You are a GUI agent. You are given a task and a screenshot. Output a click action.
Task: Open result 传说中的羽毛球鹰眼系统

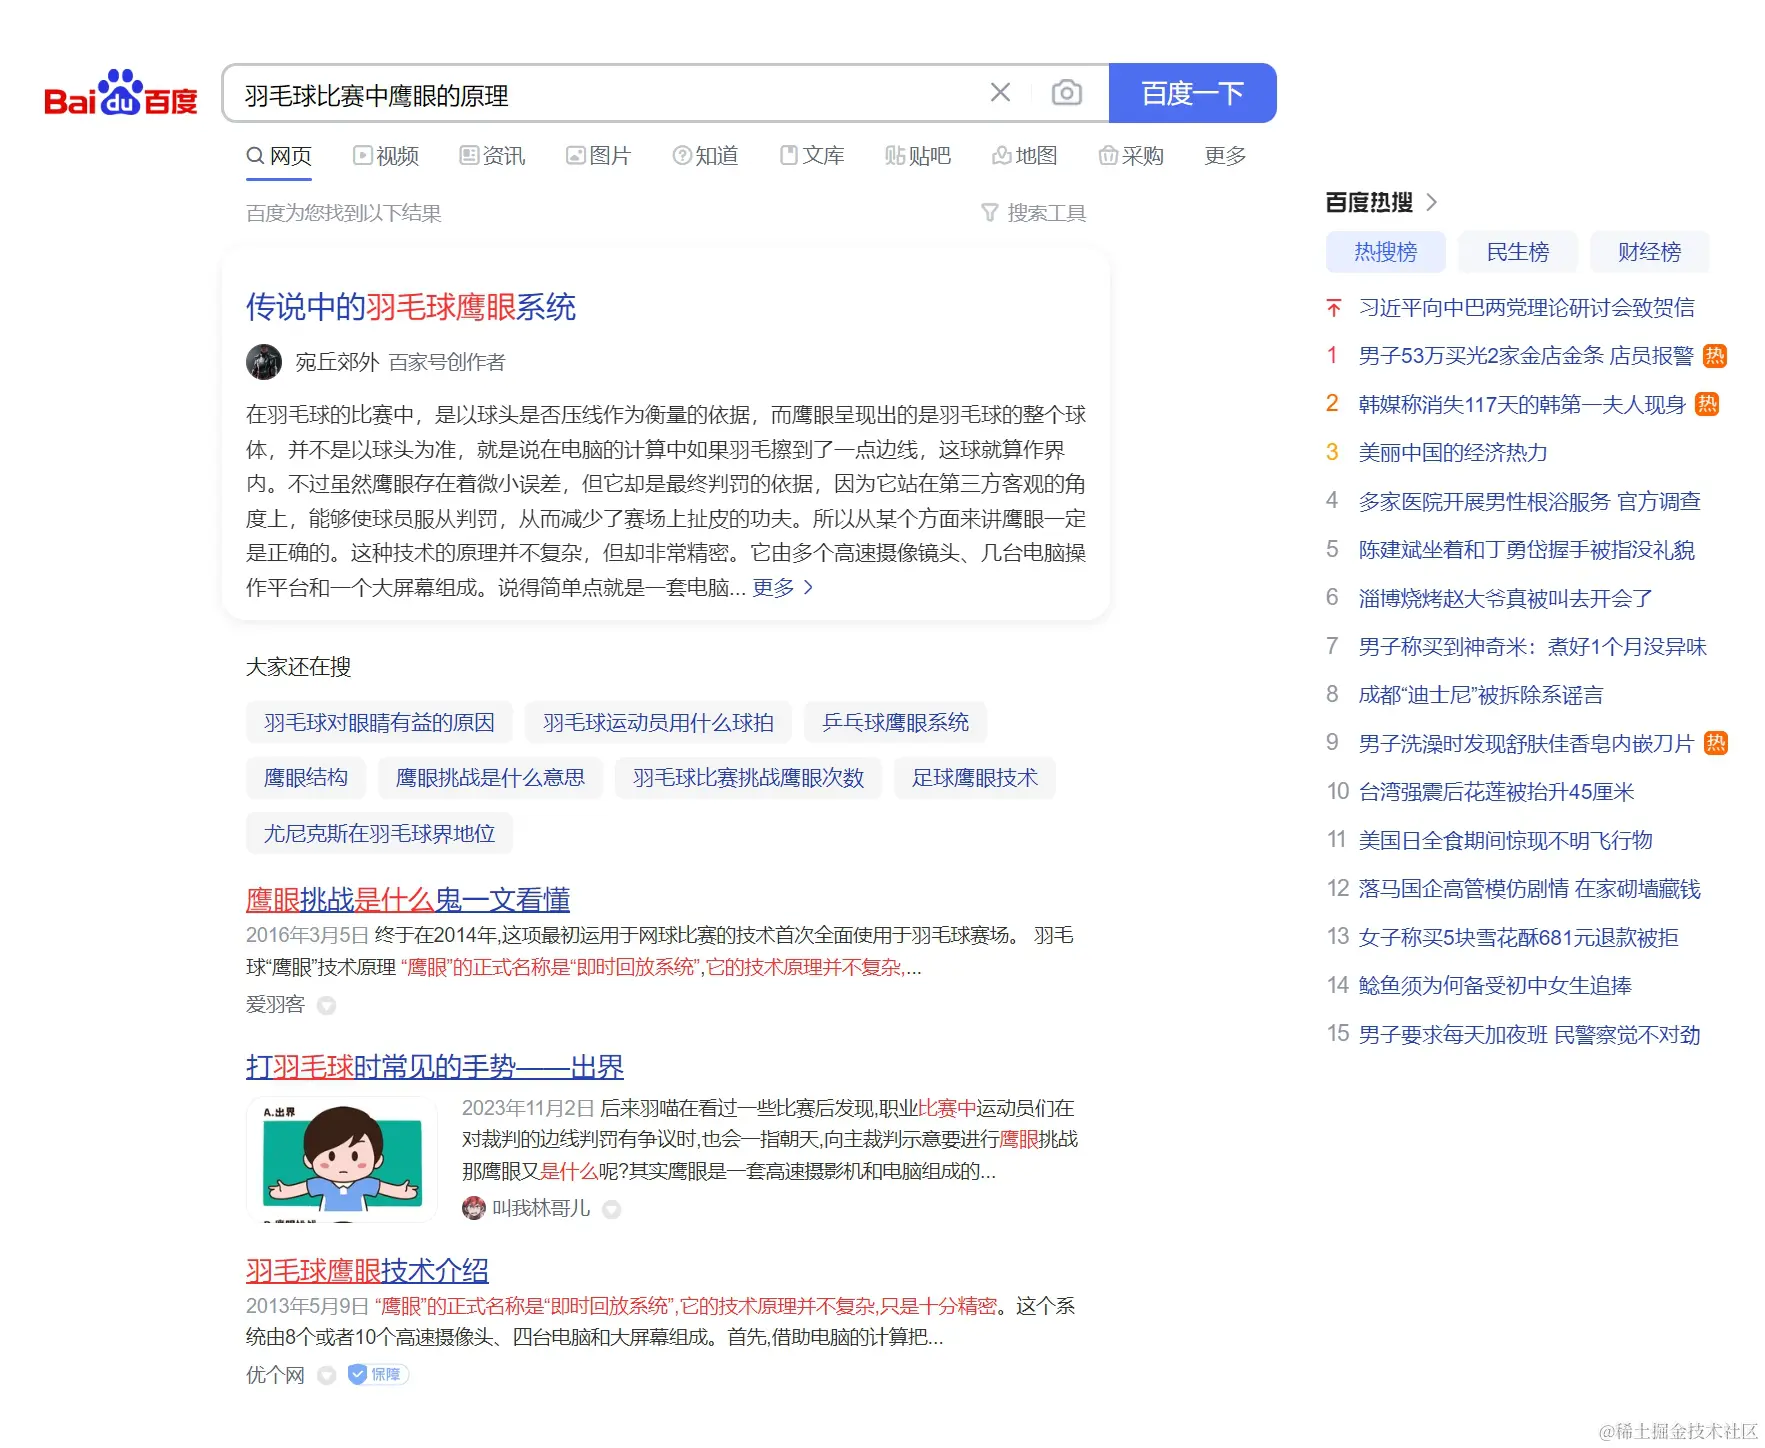[411, 307]
